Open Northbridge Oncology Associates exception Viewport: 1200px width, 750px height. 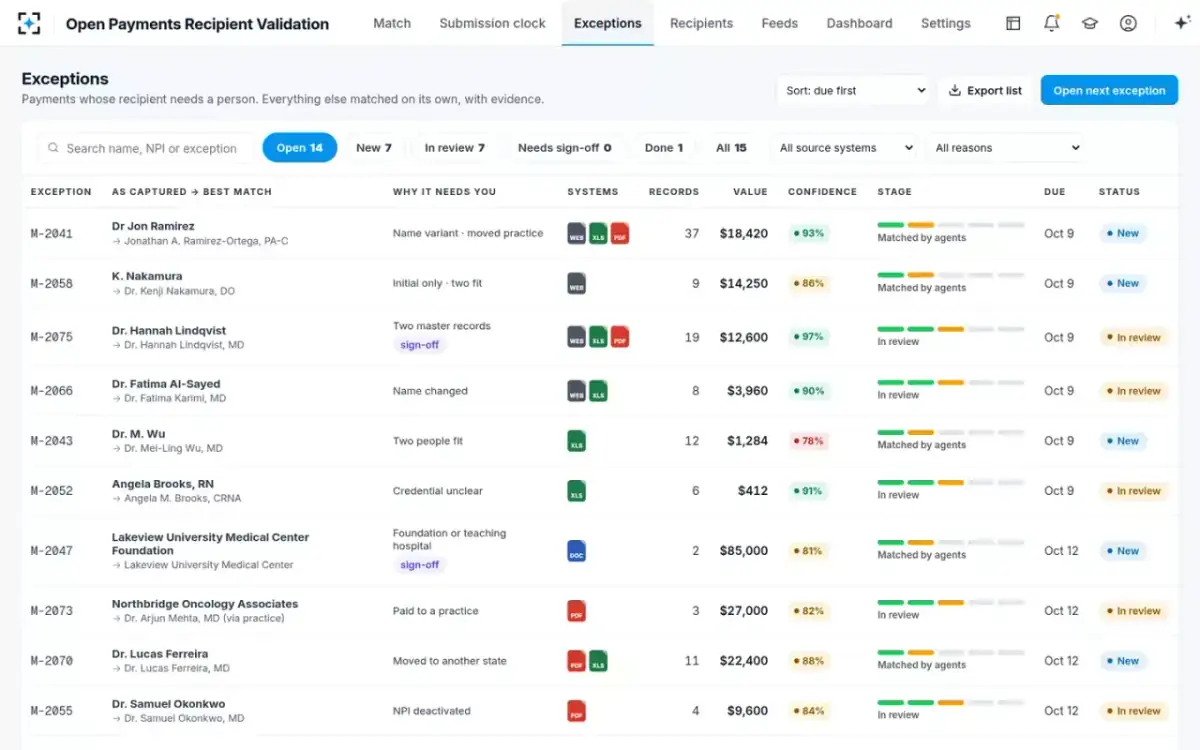point(205,604)
